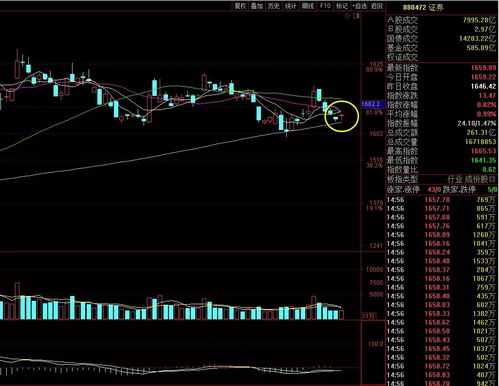
Task: Add to watchlist with +自选
Action: click(x=359, y=6)
